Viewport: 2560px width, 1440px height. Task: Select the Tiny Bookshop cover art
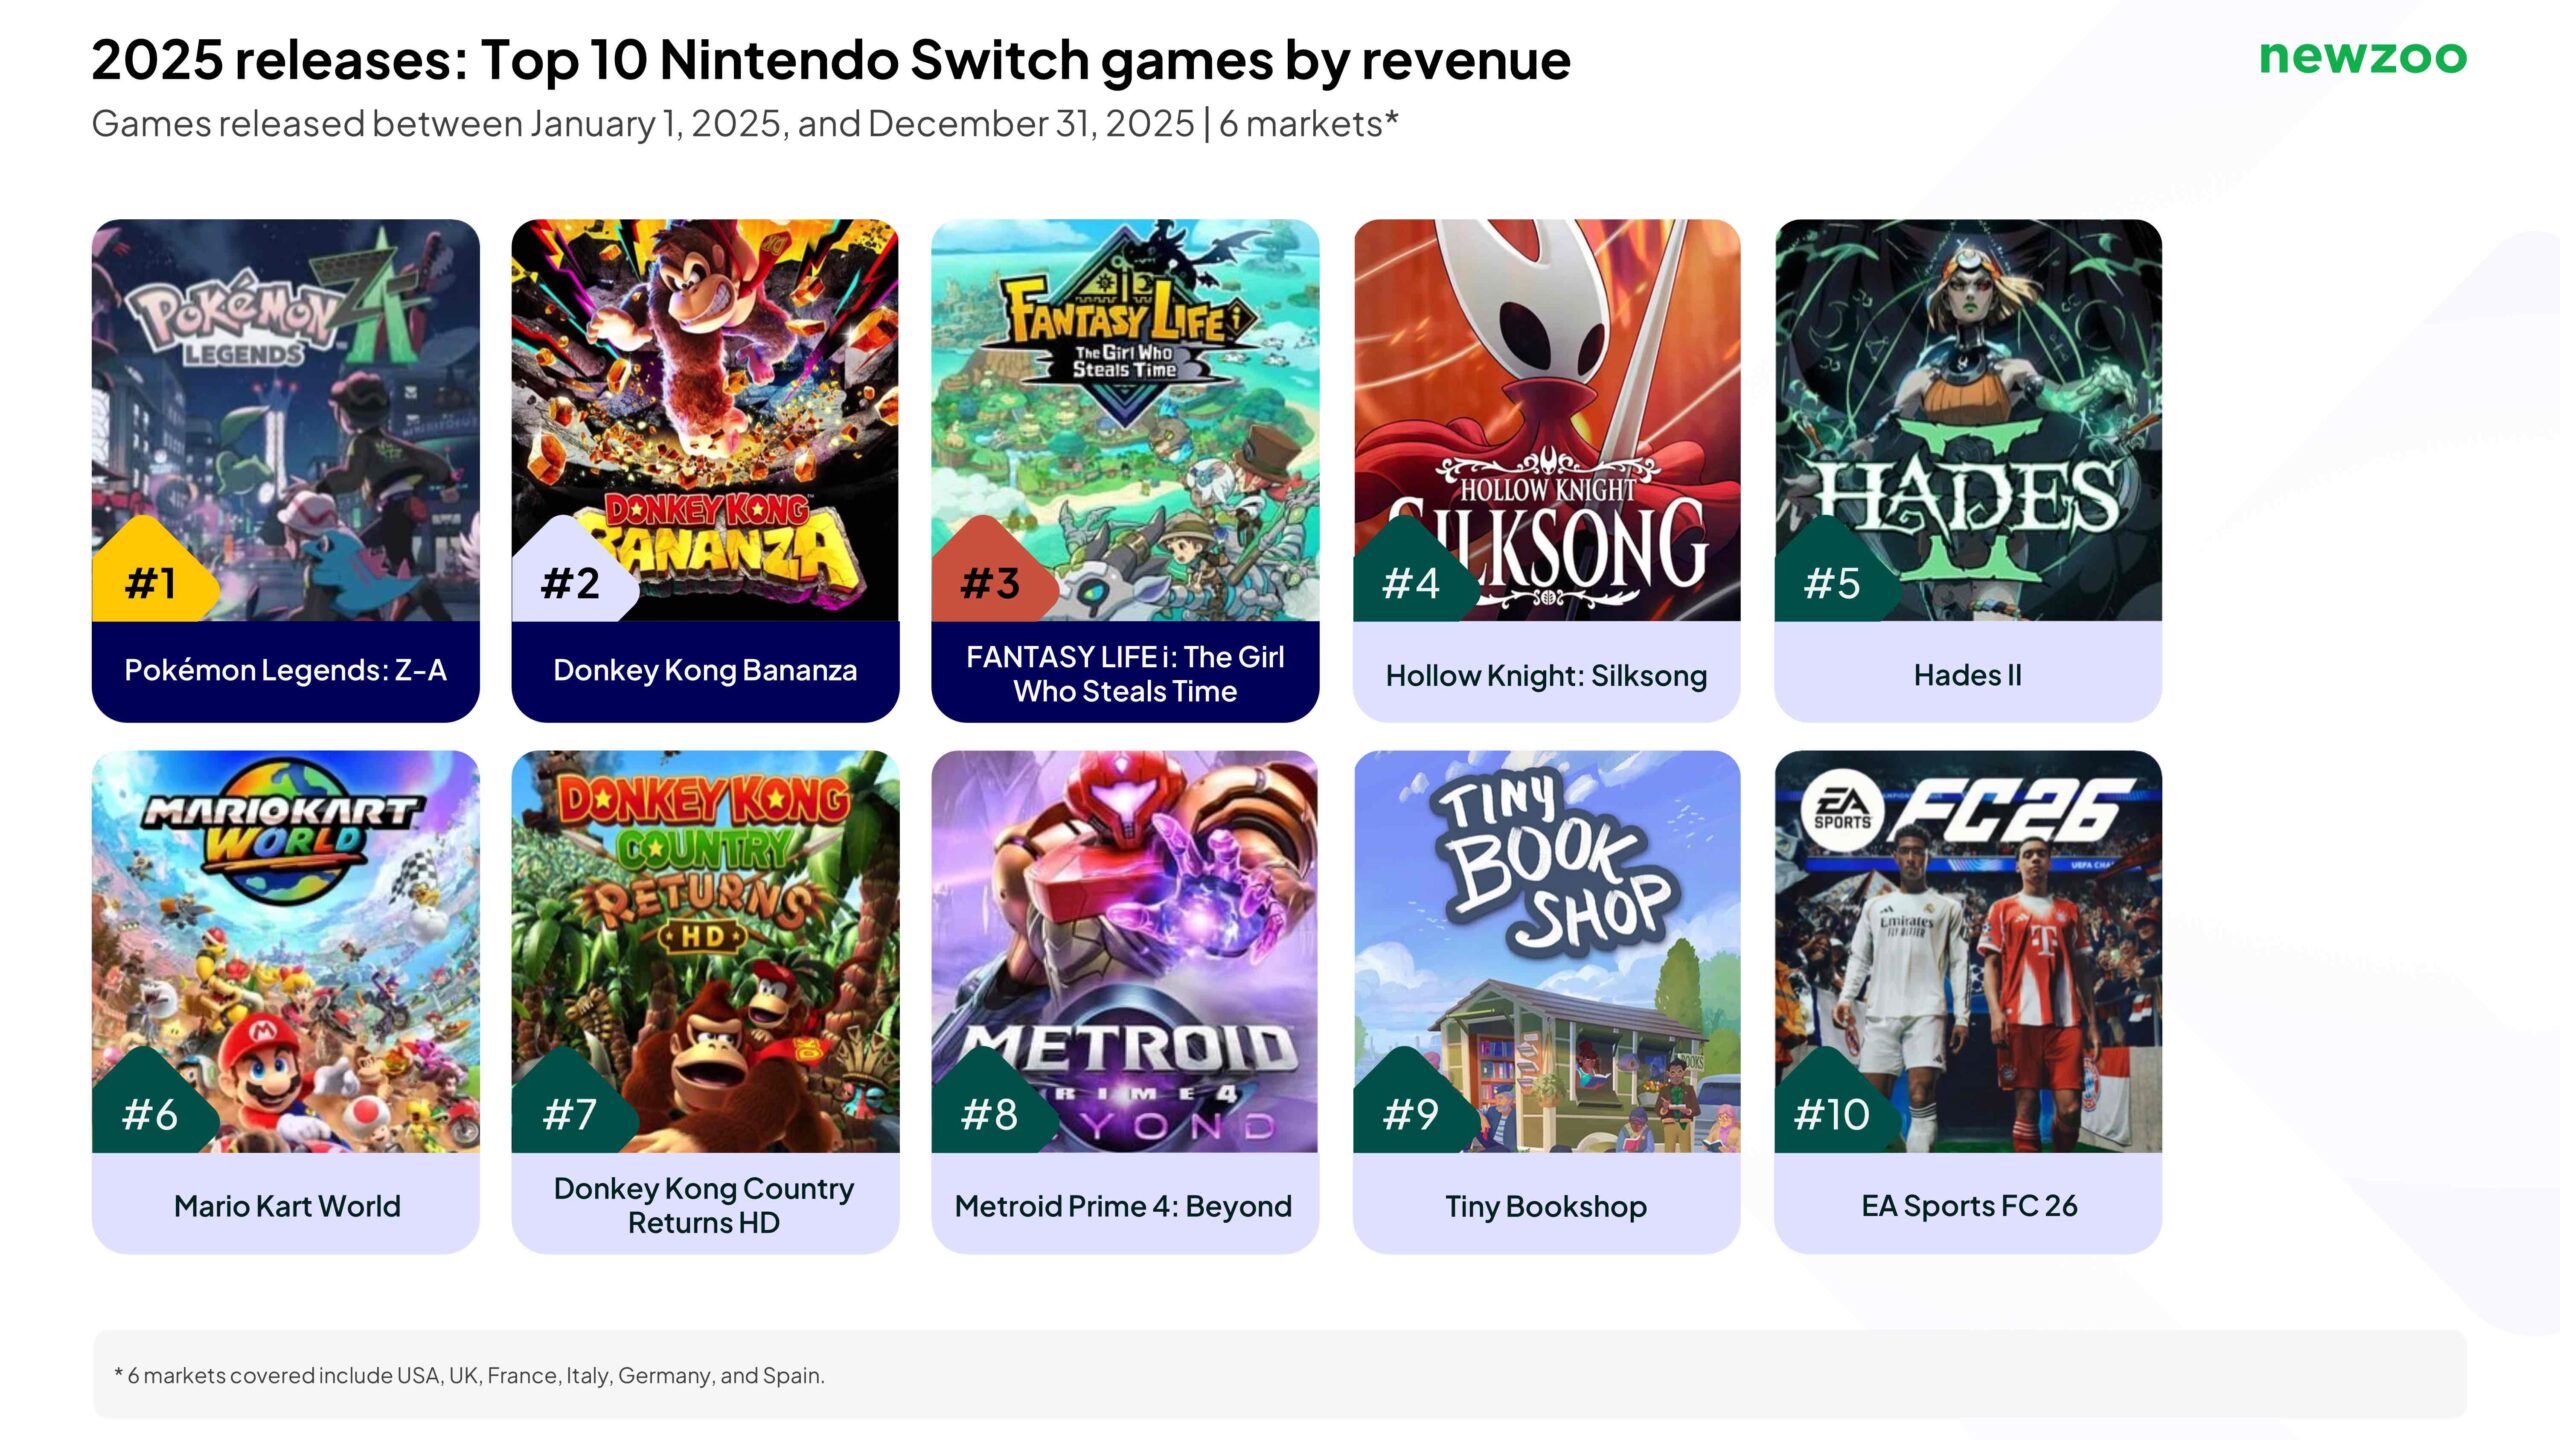pos(1546,930)
